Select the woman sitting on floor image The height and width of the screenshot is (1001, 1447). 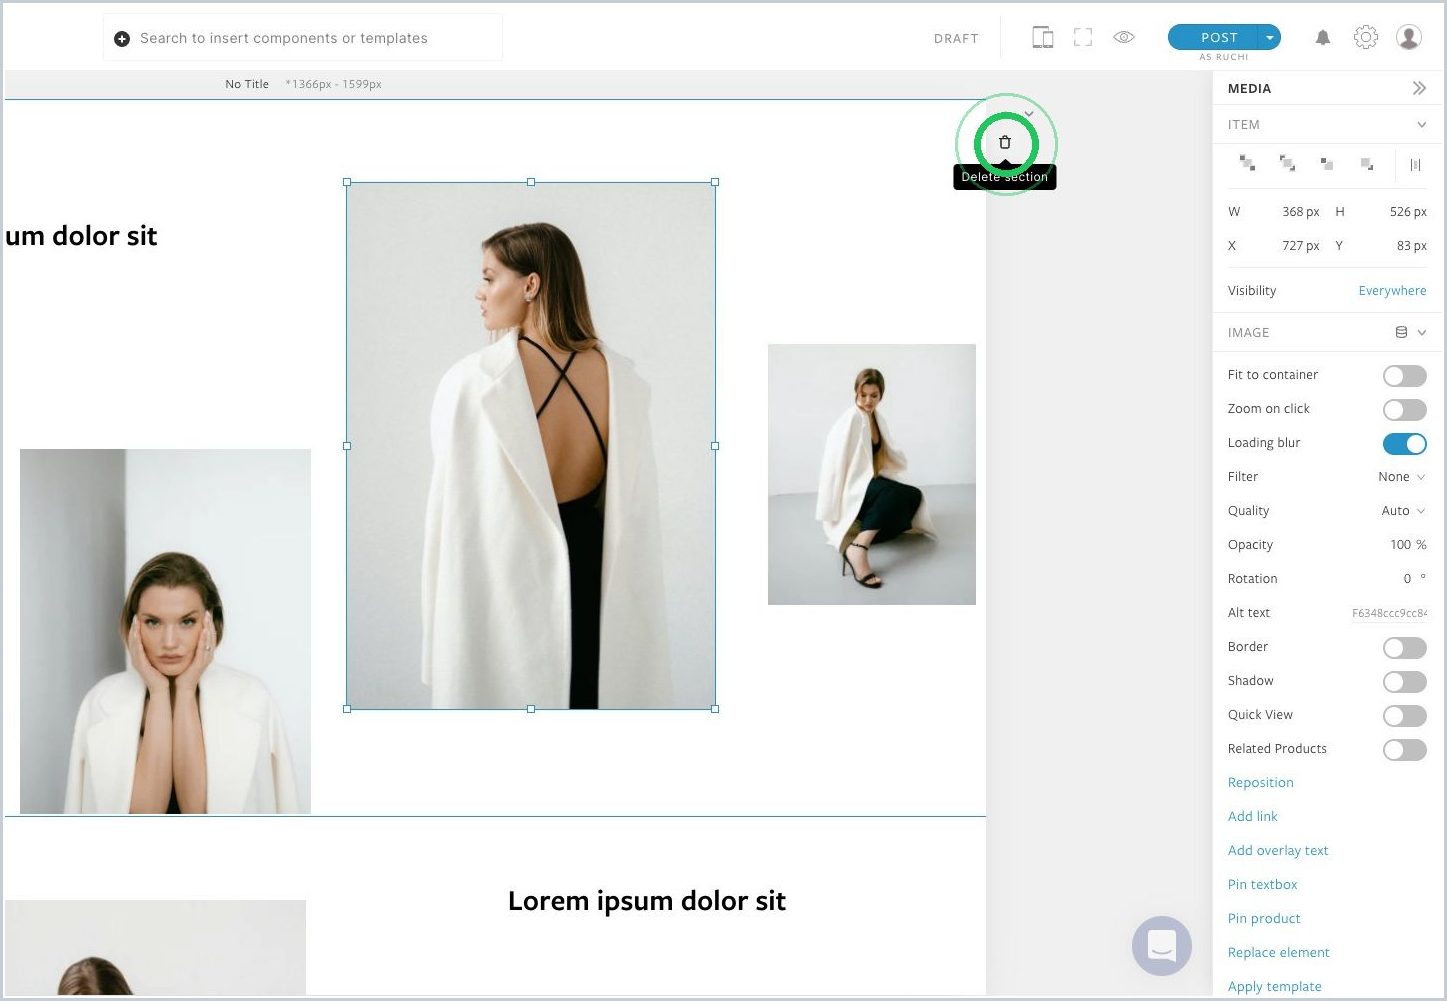pyautogui.click(x=872, y=474)
